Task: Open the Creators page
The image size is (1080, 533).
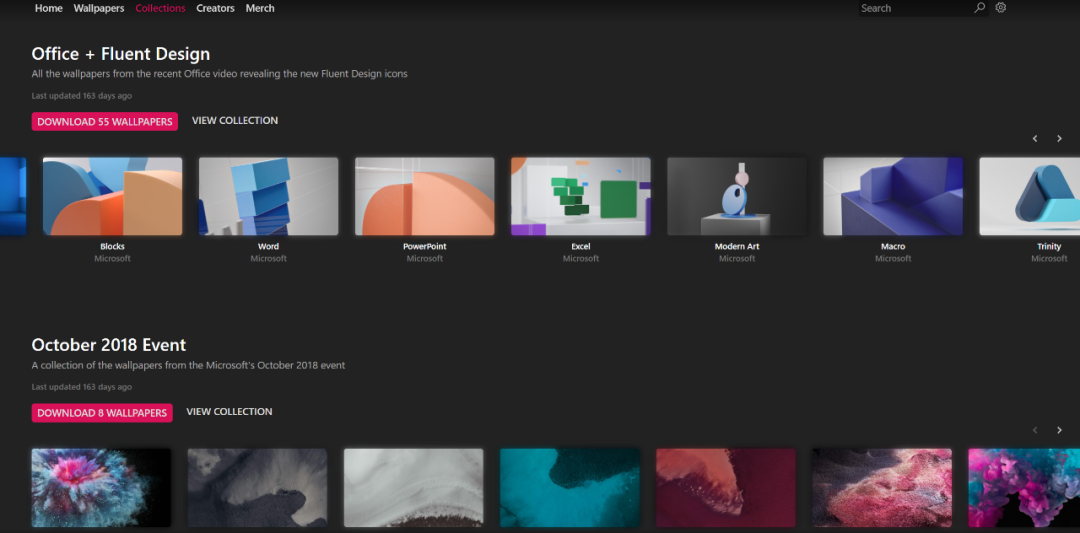Action: [x=216, y=8]
